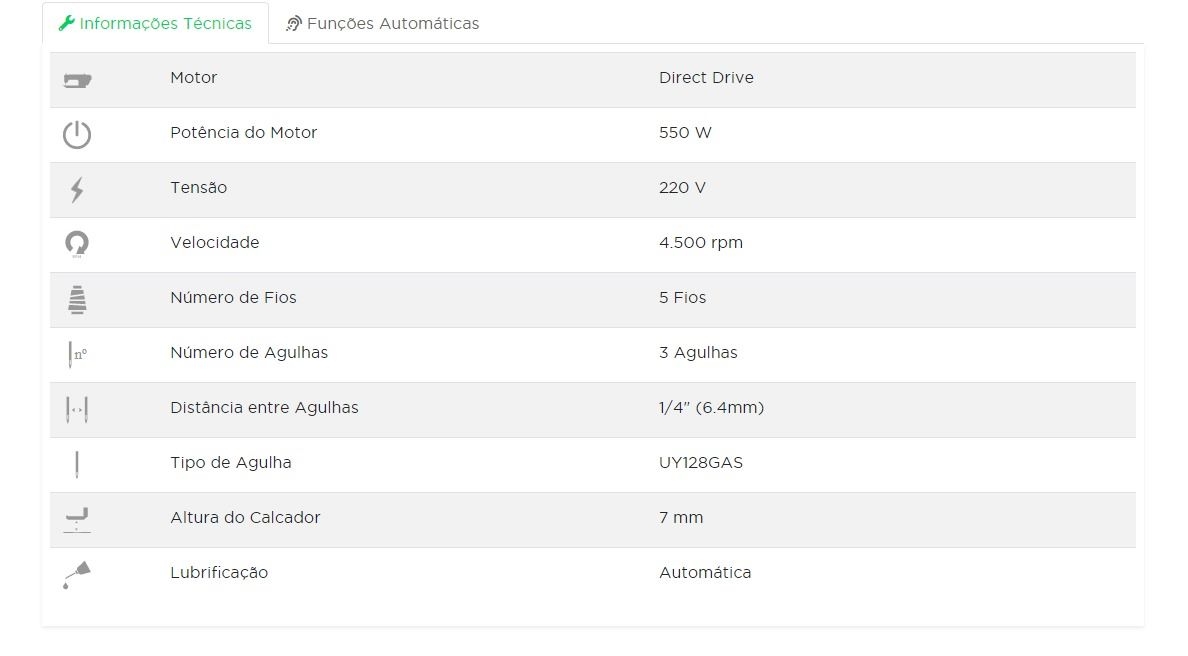Click the 550 W power value
This screenshot has width=1188, height=656.
685,133
